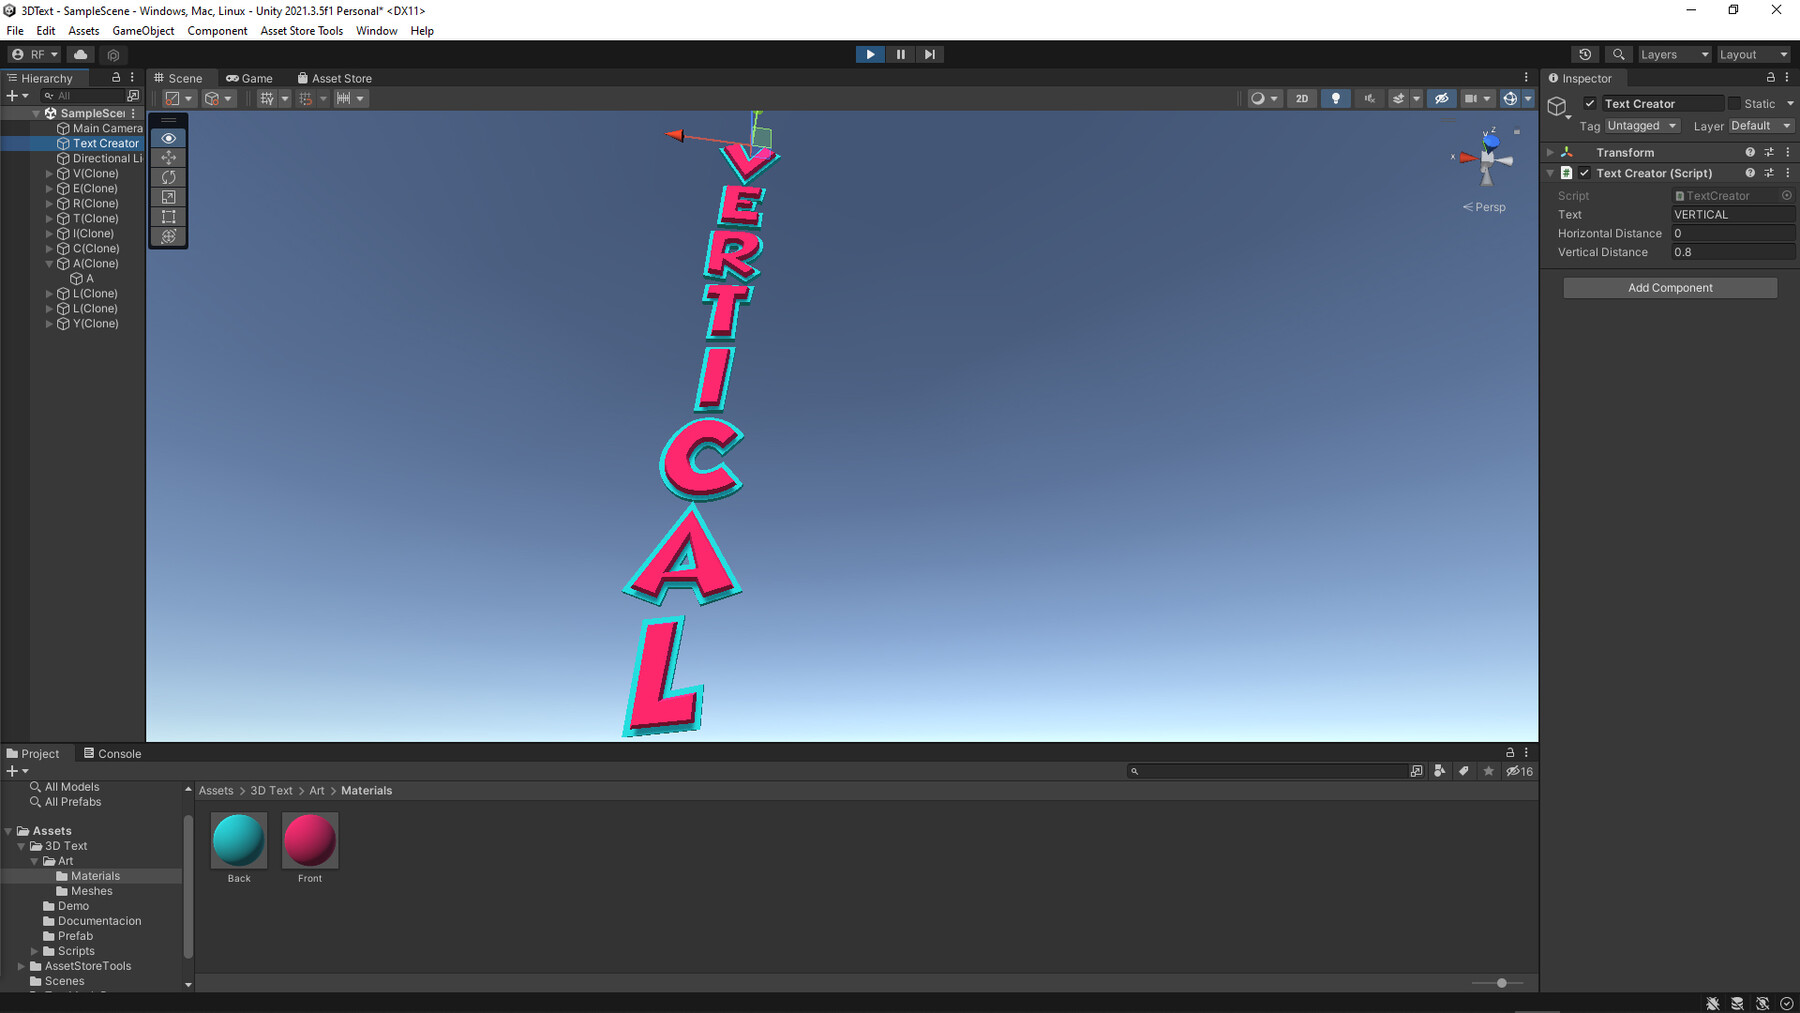
Task: Open the Undo History button
Action: point(1585,54)
